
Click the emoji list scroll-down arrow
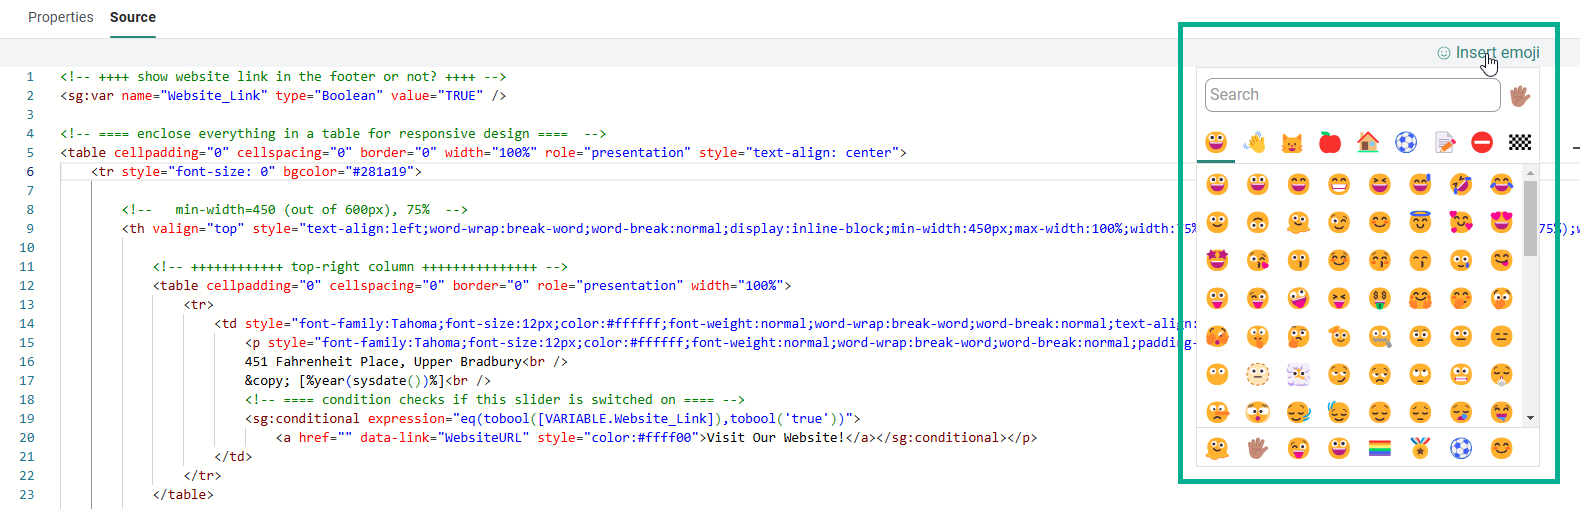click(1530, 418)
